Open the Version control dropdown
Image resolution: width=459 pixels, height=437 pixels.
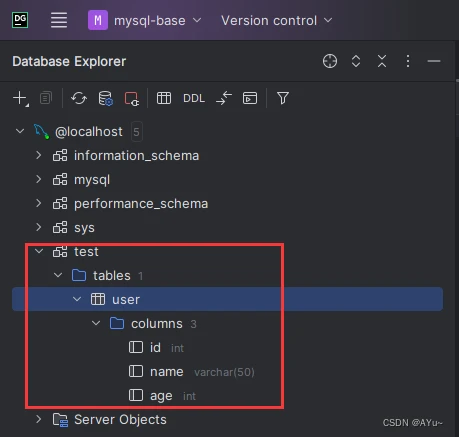click(x=277, y=21)
